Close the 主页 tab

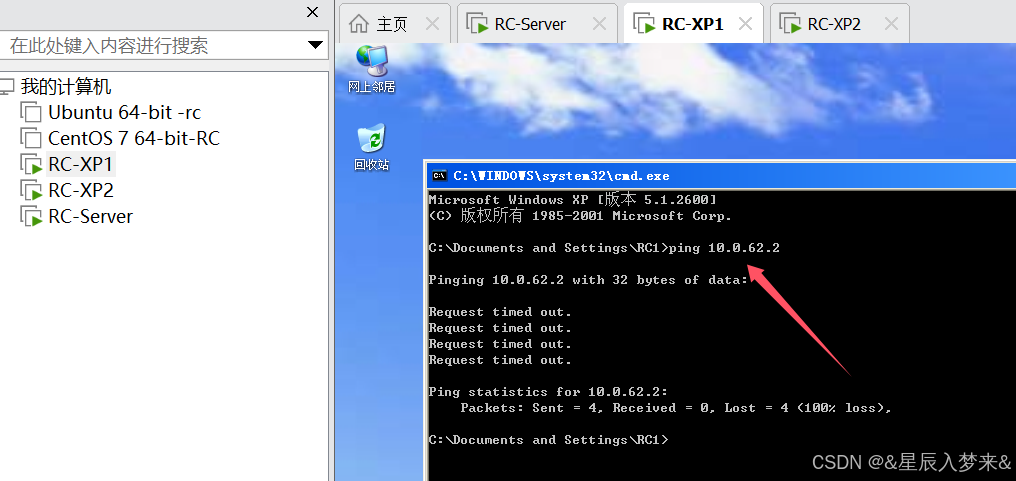coord(432,24)
